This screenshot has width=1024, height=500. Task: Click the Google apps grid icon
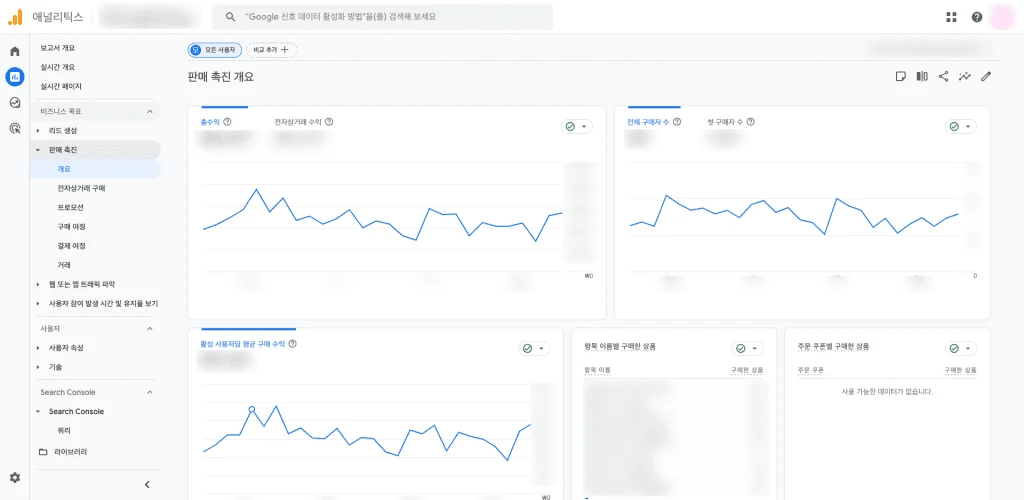[951, 17]
